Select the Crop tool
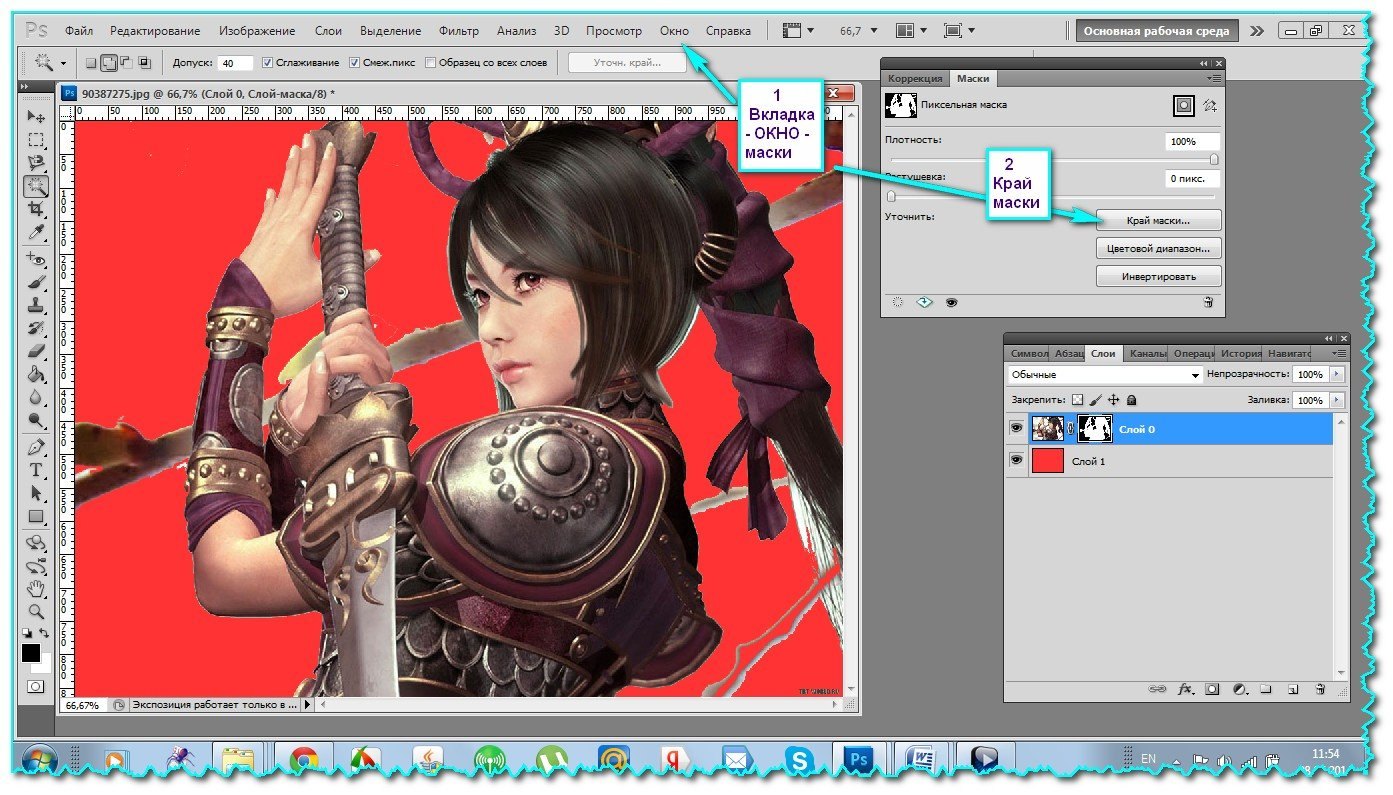 tap(36, 209)
